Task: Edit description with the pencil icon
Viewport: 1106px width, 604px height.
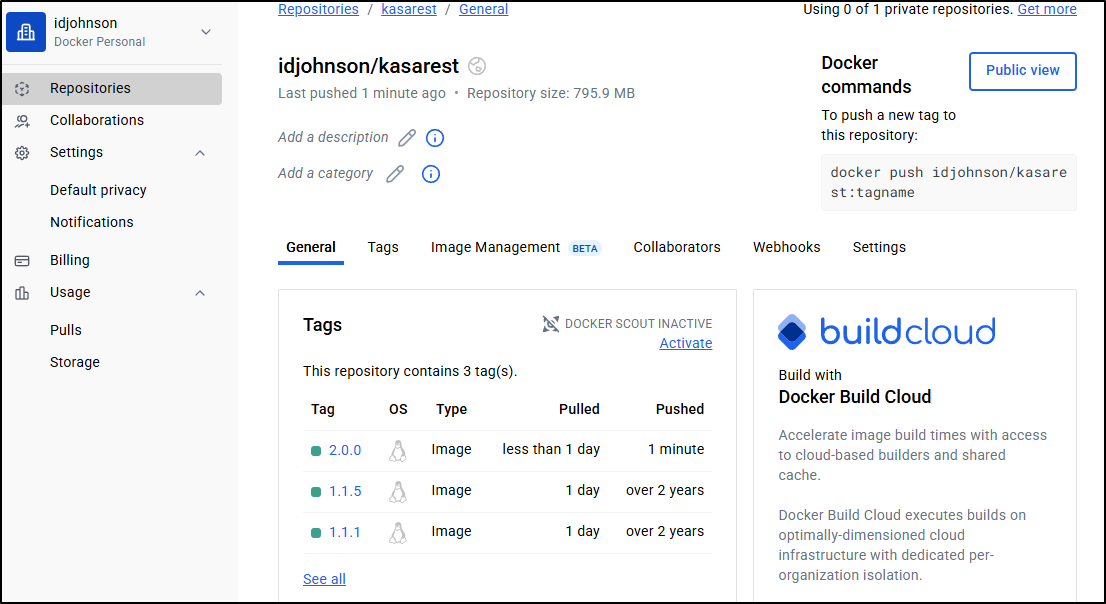Action: [x=407, y=138]
